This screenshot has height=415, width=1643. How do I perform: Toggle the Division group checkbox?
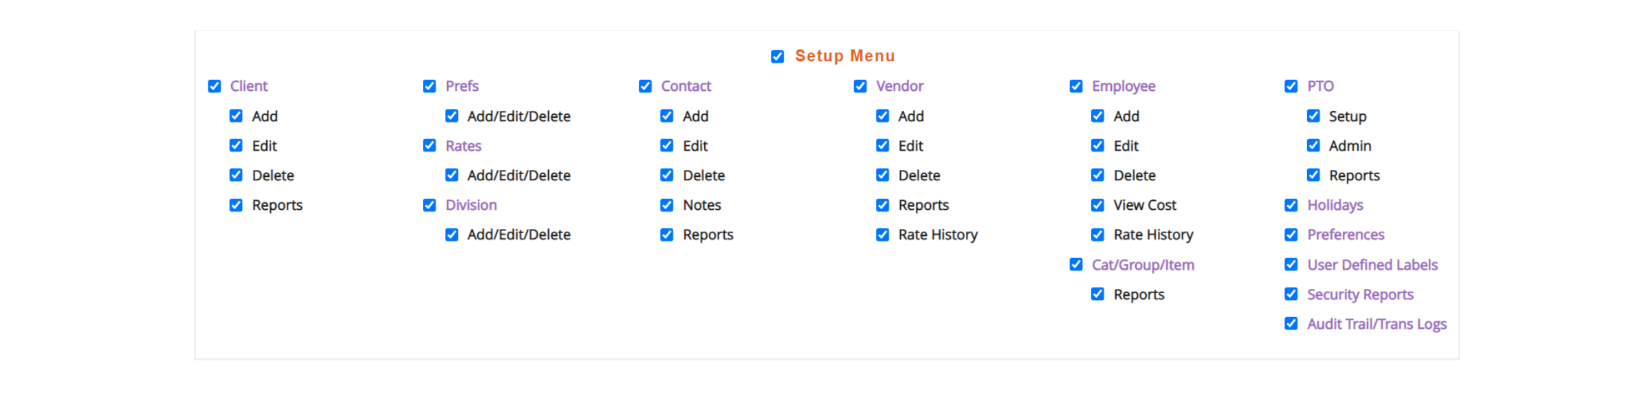(x=429, y=205)
